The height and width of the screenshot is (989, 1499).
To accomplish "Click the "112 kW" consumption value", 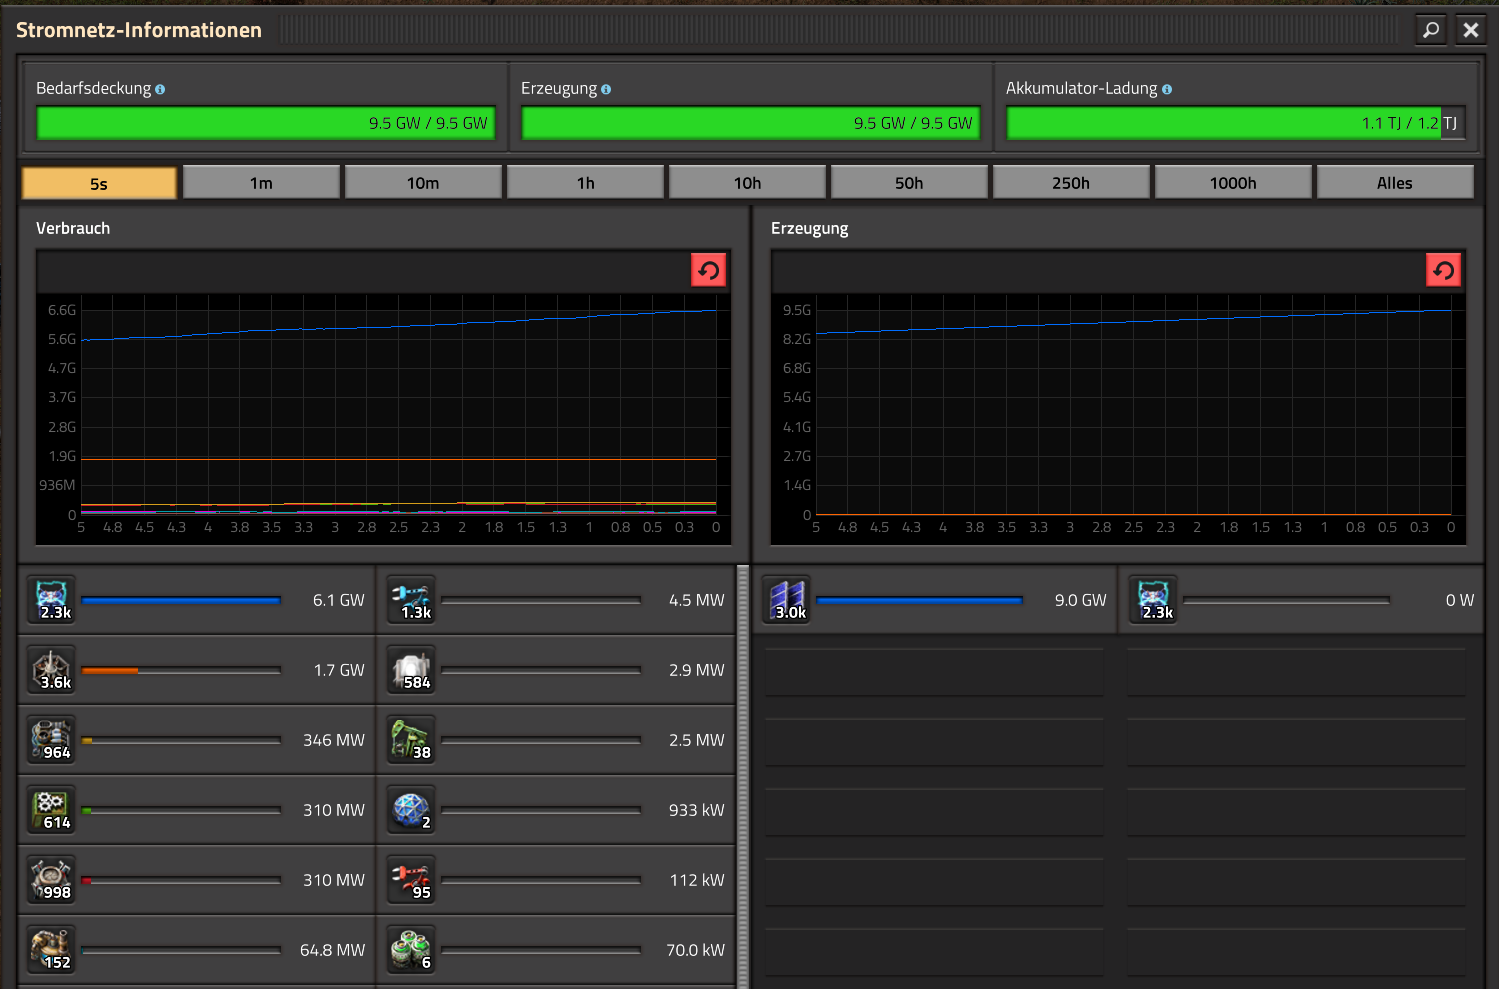I will (x=697, y=880).
